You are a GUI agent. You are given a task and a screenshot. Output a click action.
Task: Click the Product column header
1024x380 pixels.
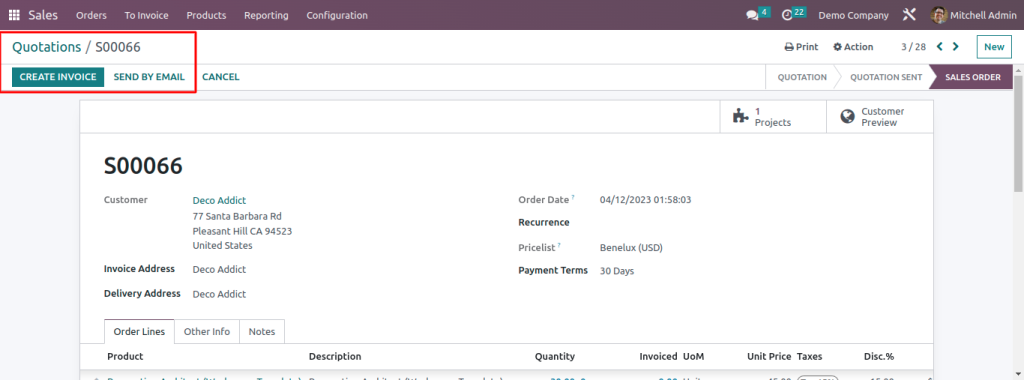coord(125,356)
